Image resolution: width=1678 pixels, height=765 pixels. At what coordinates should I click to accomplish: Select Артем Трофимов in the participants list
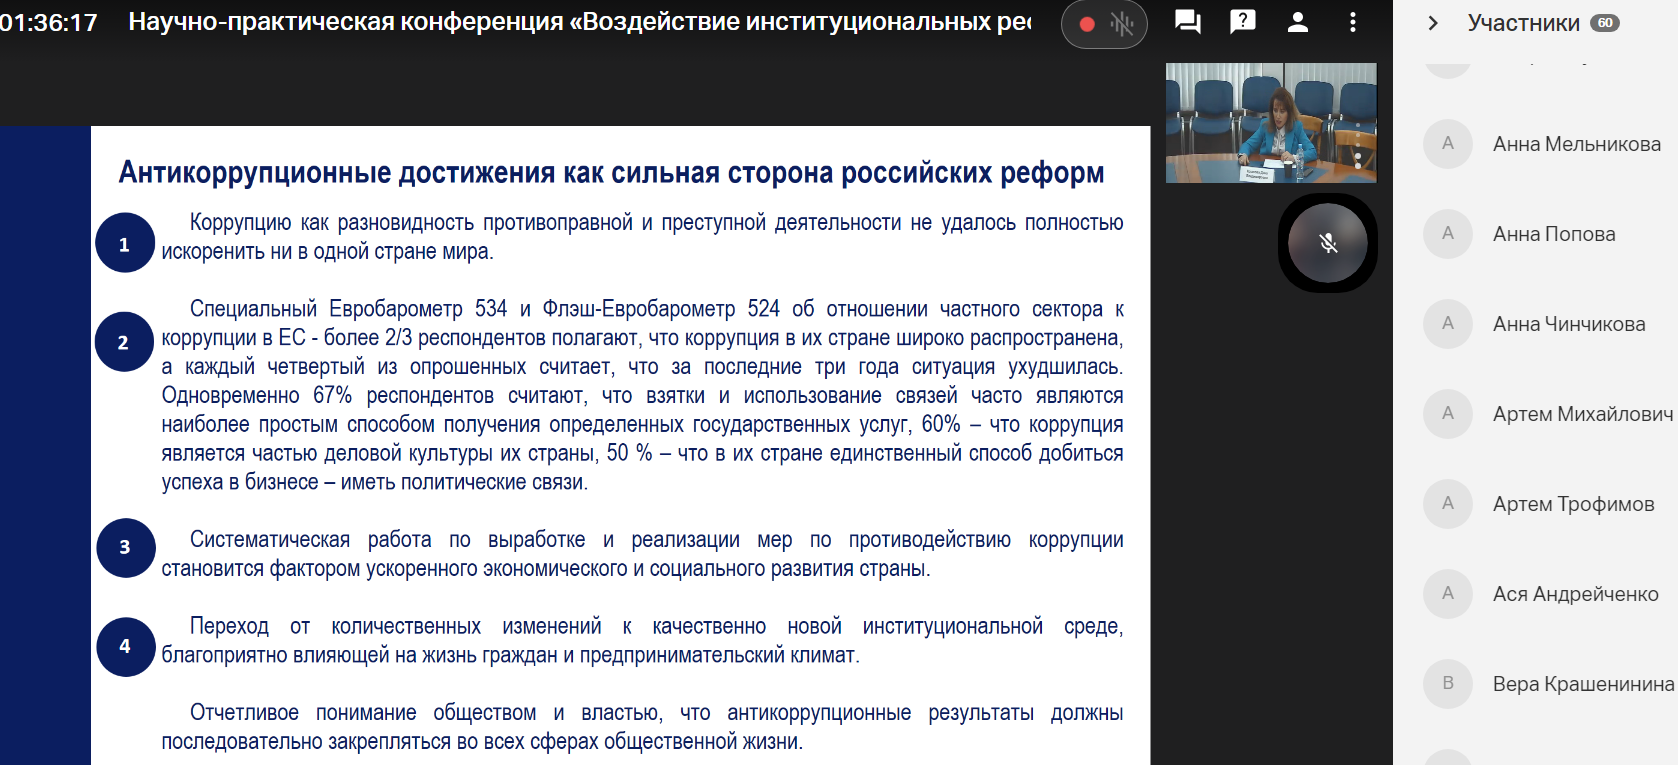[x=1573, y=504]
